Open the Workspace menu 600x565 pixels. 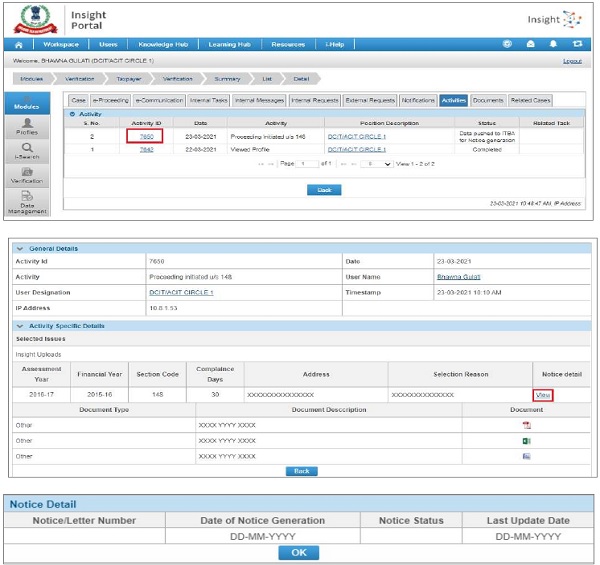tap(61, 44)
